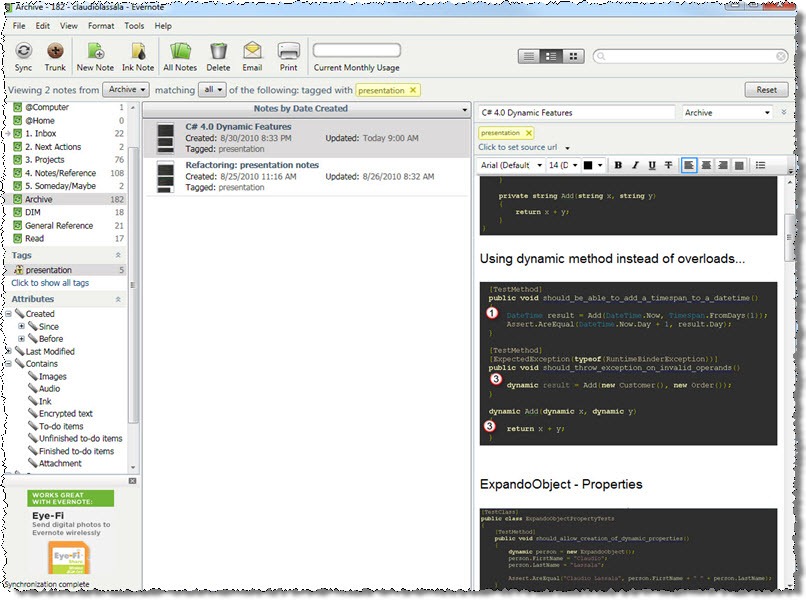Expand the Since attribute node
Screen dimensions: 806x600
(x=22, y=326)
